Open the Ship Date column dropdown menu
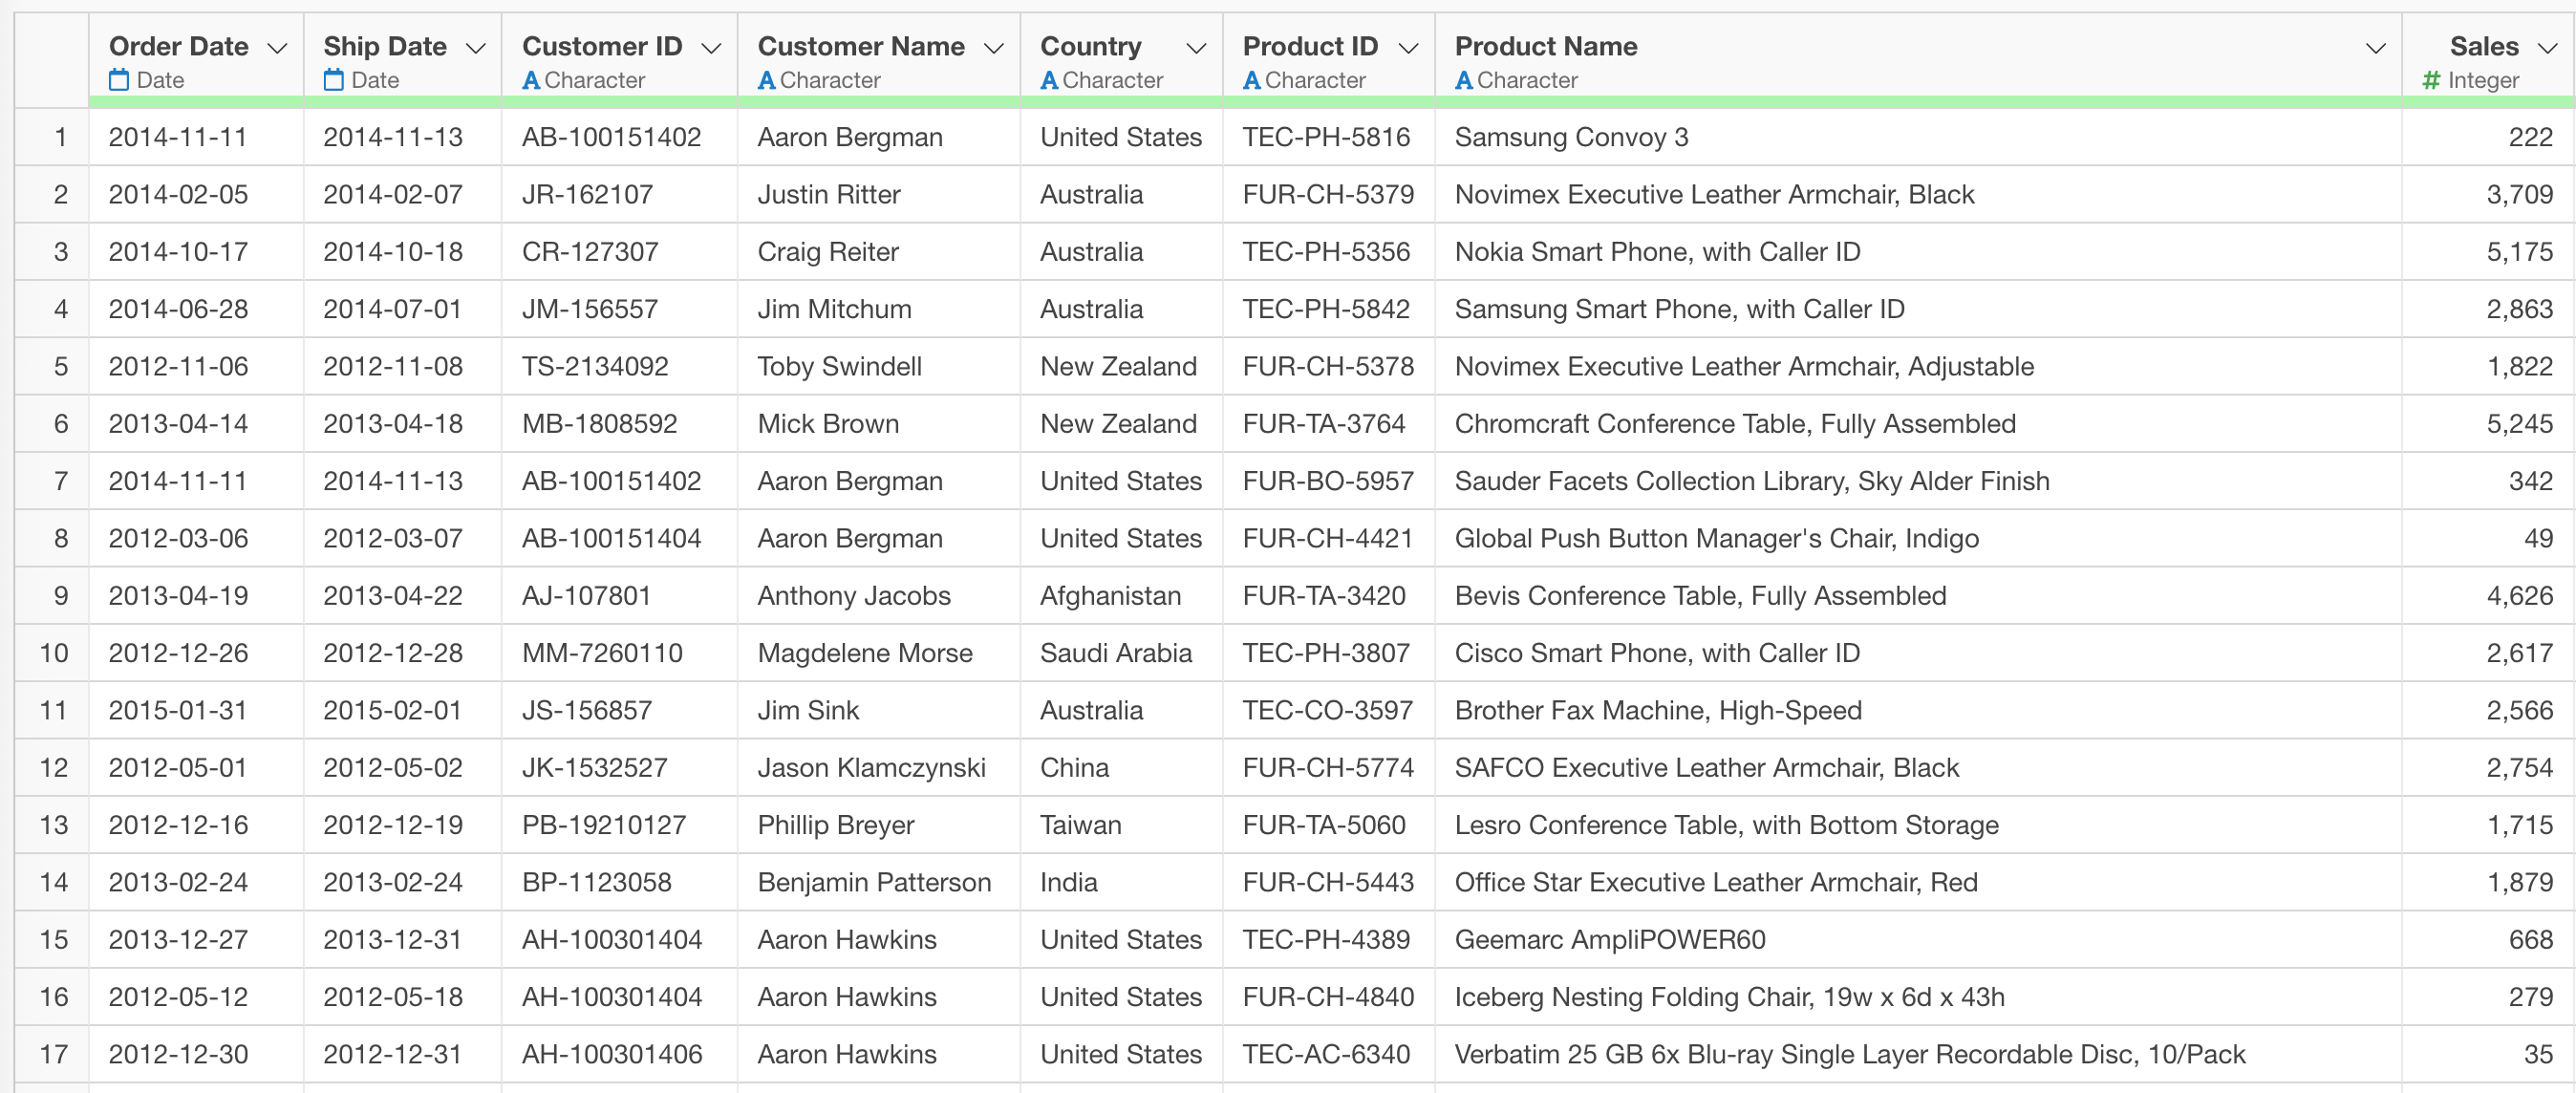 pyautogui.click(x=476, y=48)
